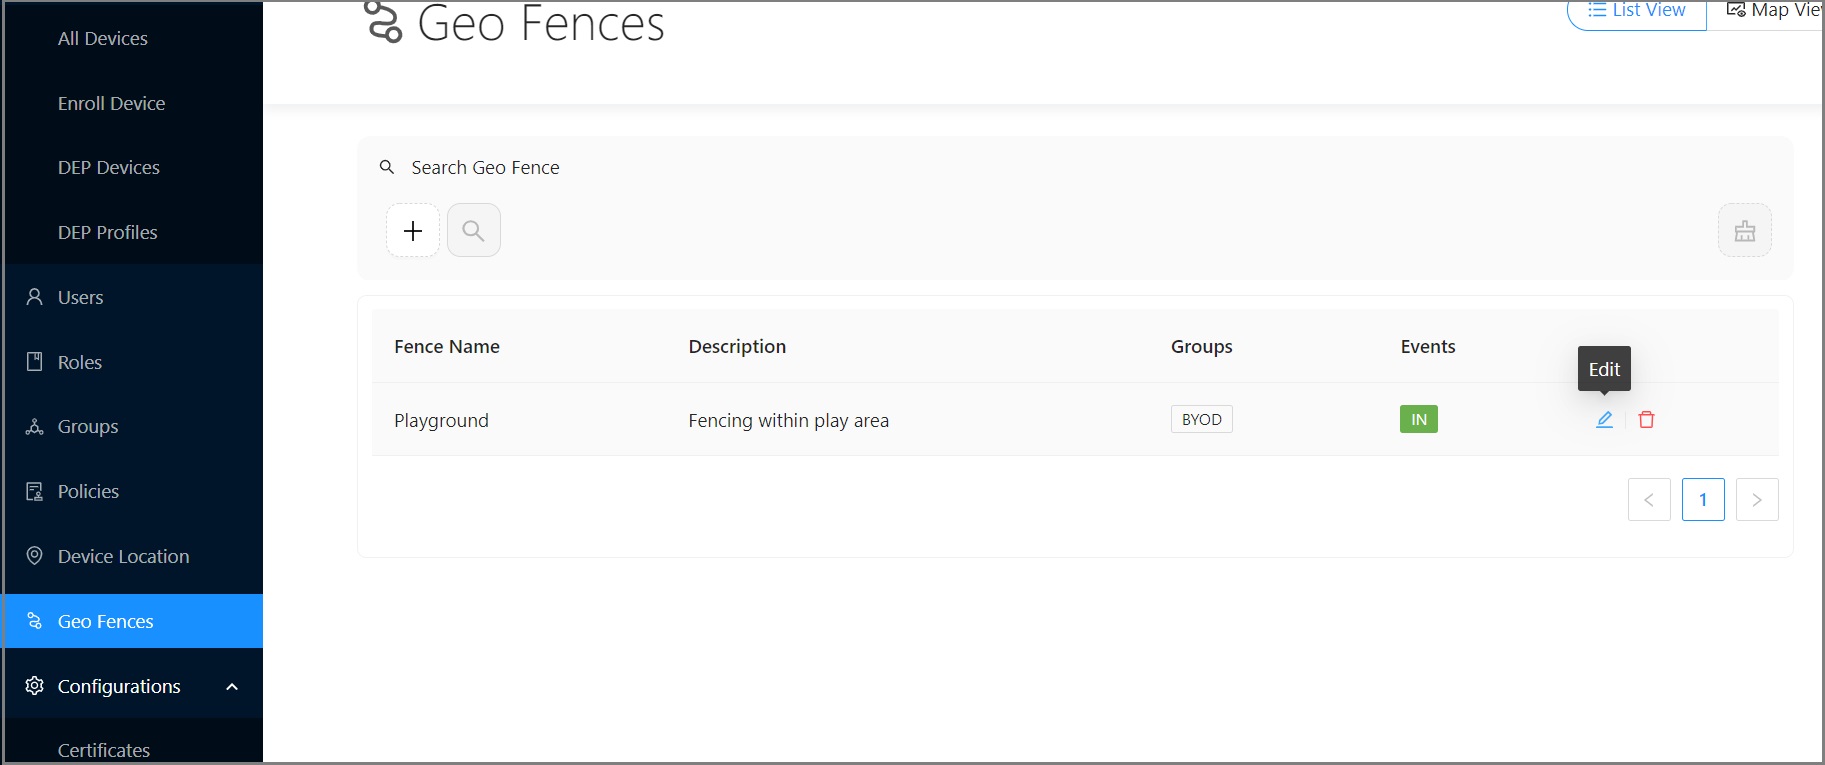Open Users from the sidebar
This screenshot has height=765, width=1825.
(80, 297)
